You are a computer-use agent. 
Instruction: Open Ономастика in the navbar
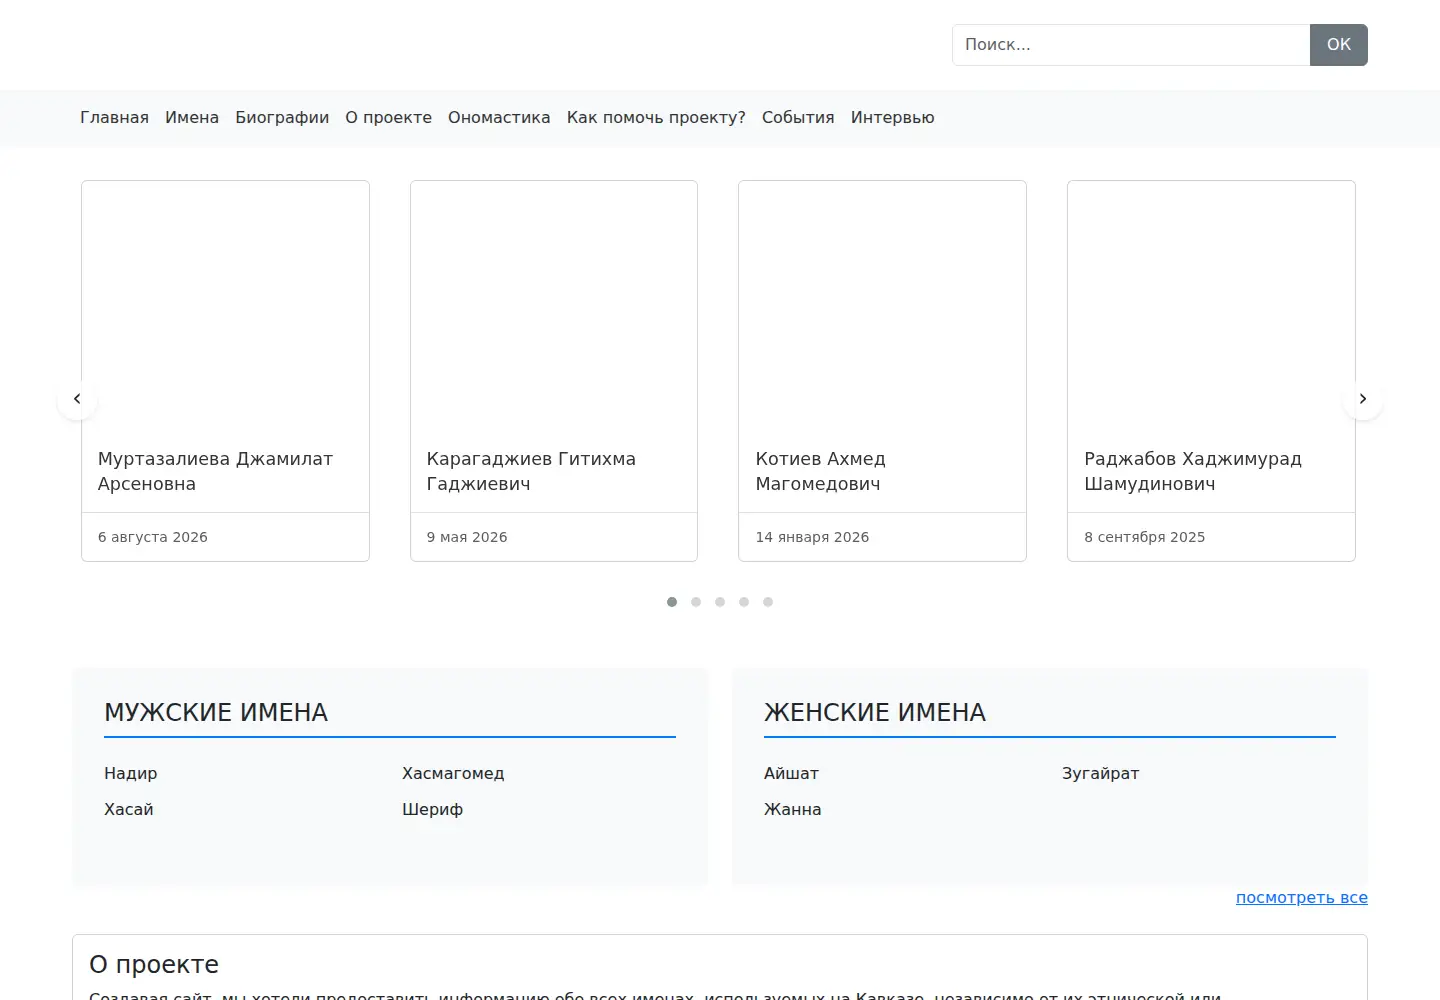(x=499, y=118)
